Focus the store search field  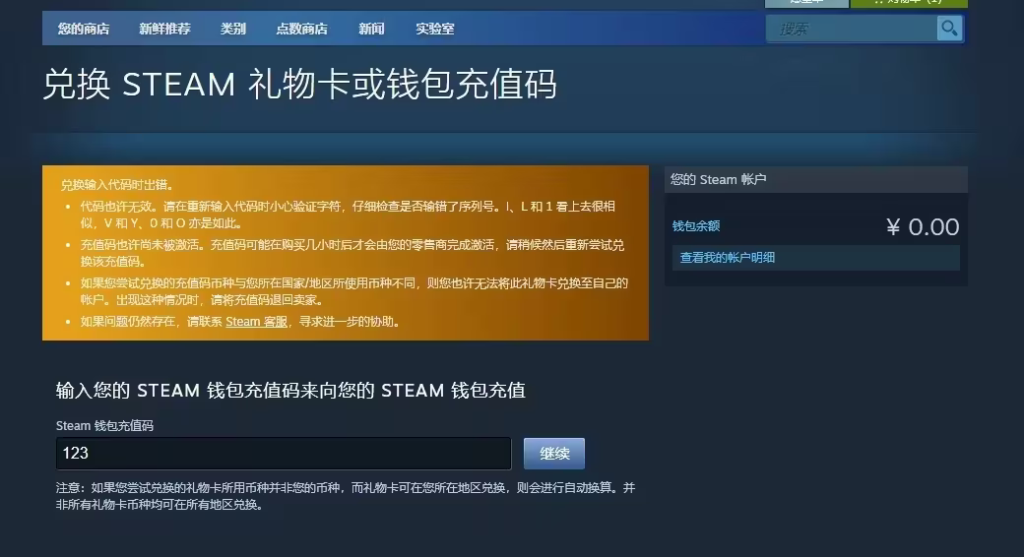point(852,29)
